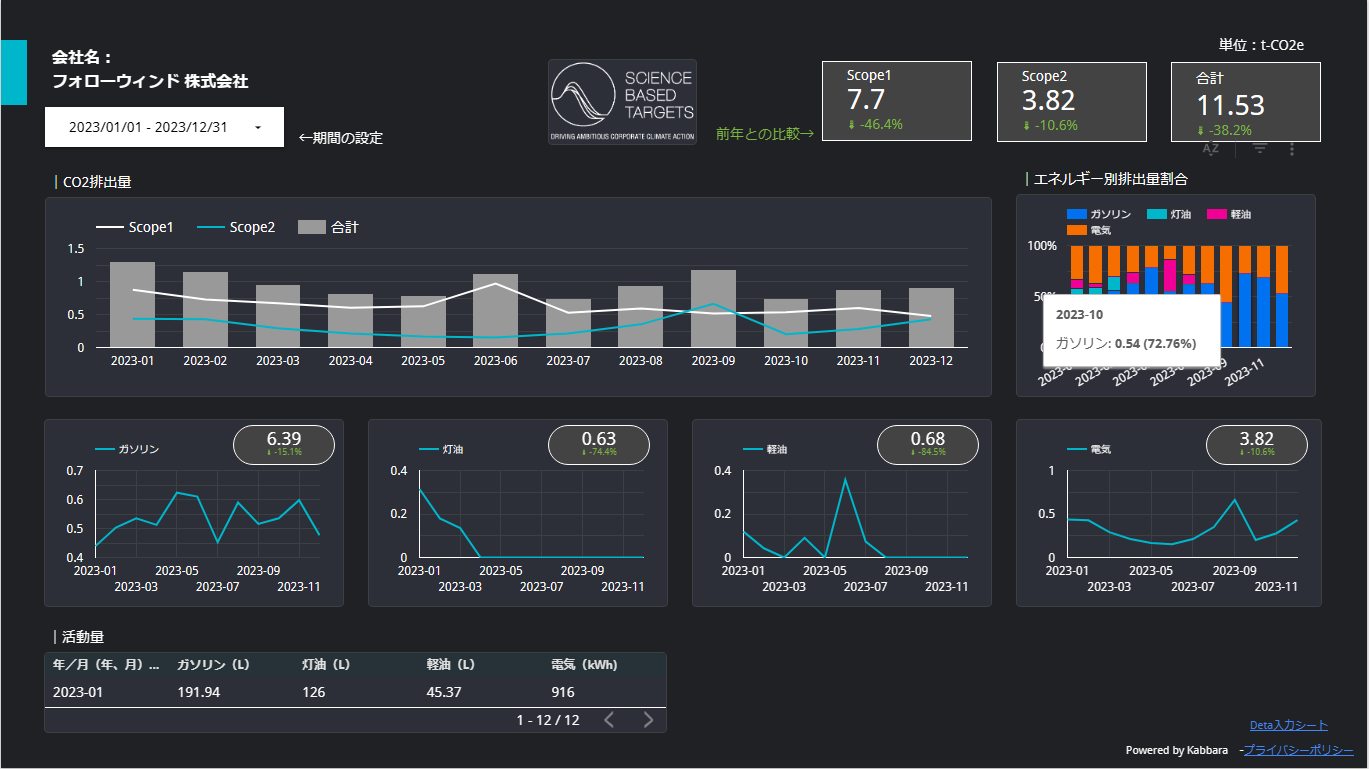Sort table by ガソリン (L) column header
Image resolution: width=1369 pixels, height=769 pixels.
212,664
